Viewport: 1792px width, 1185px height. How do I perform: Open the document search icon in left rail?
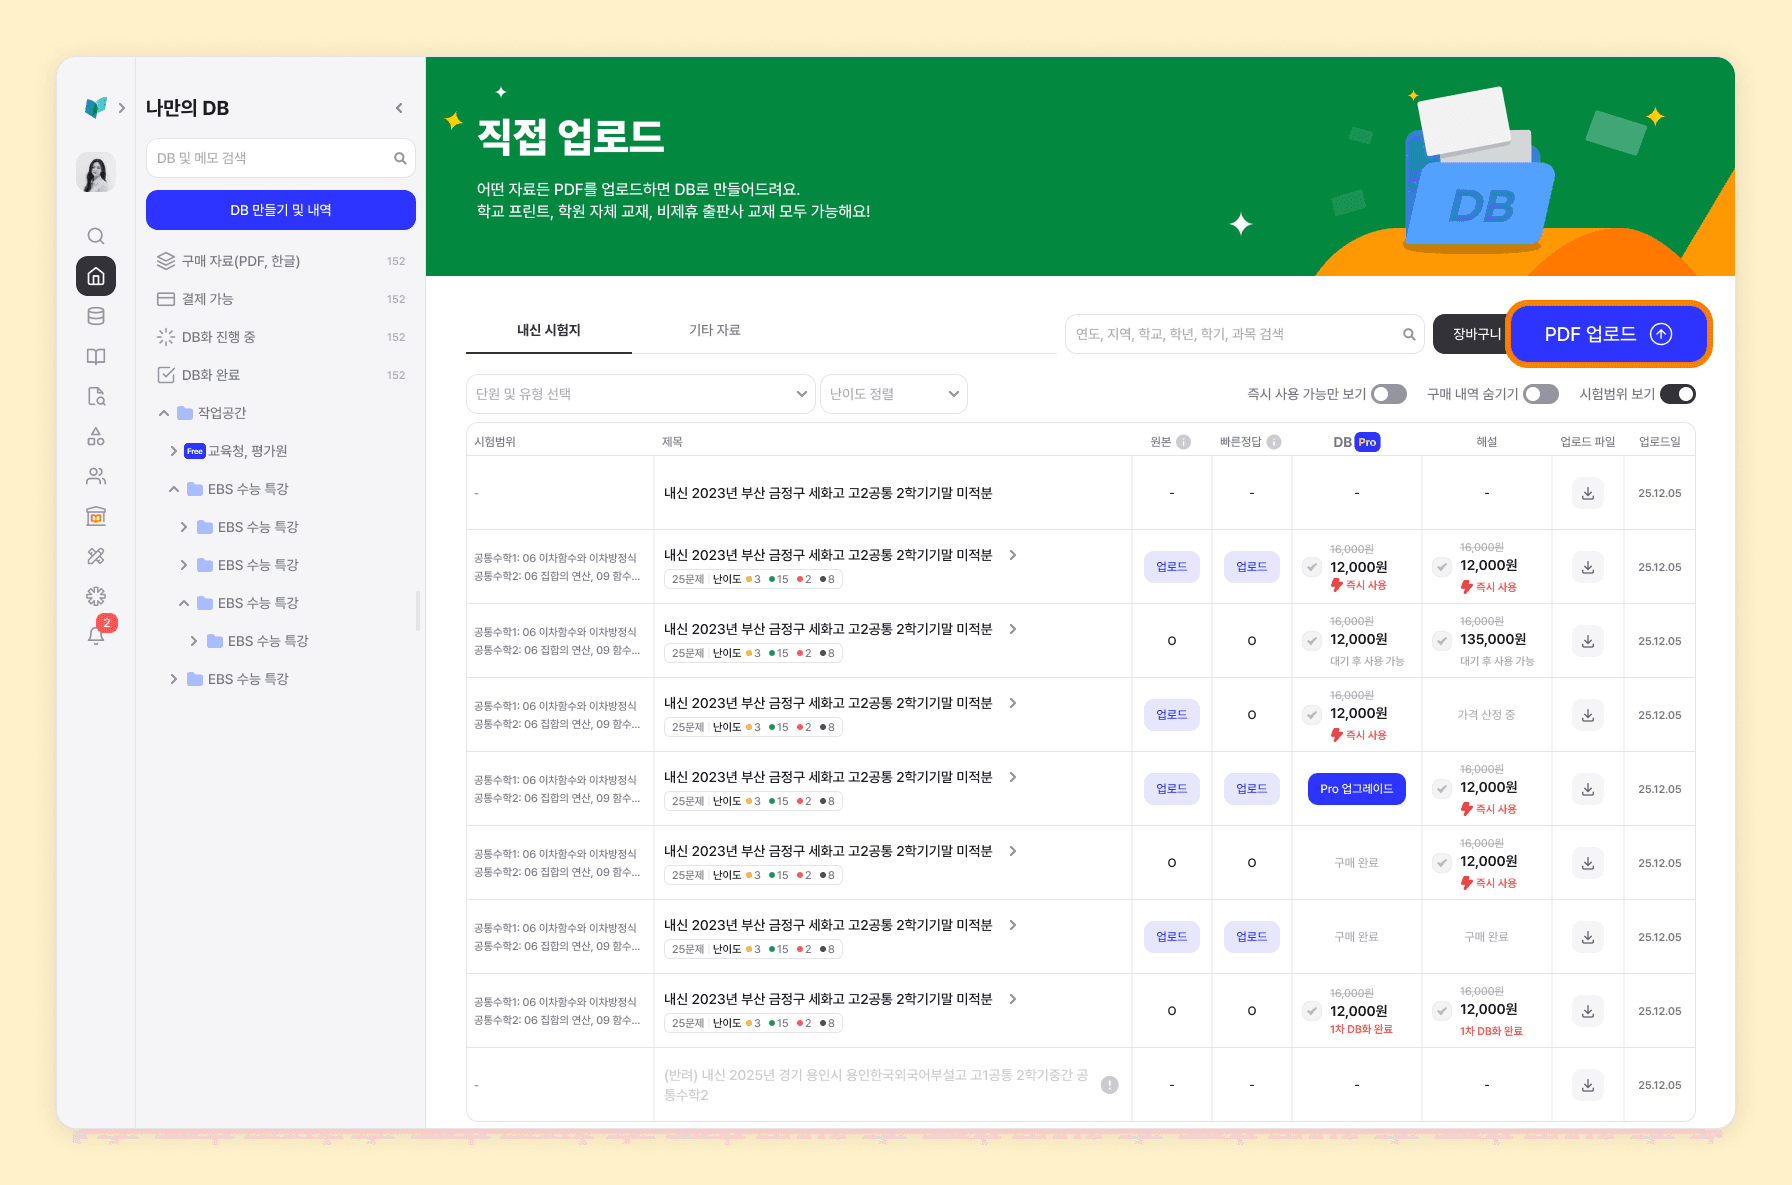[x=96, y=396]
